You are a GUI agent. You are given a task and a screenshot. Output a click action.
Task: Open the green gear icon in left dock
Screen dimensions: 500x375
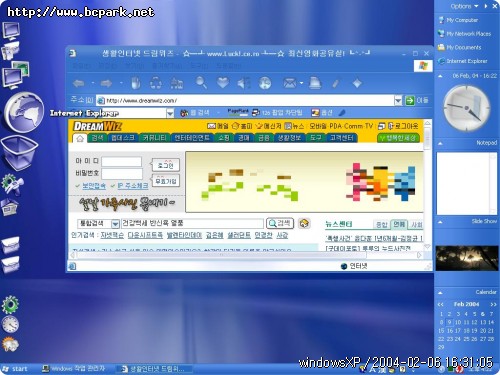[x=10, y=304]
